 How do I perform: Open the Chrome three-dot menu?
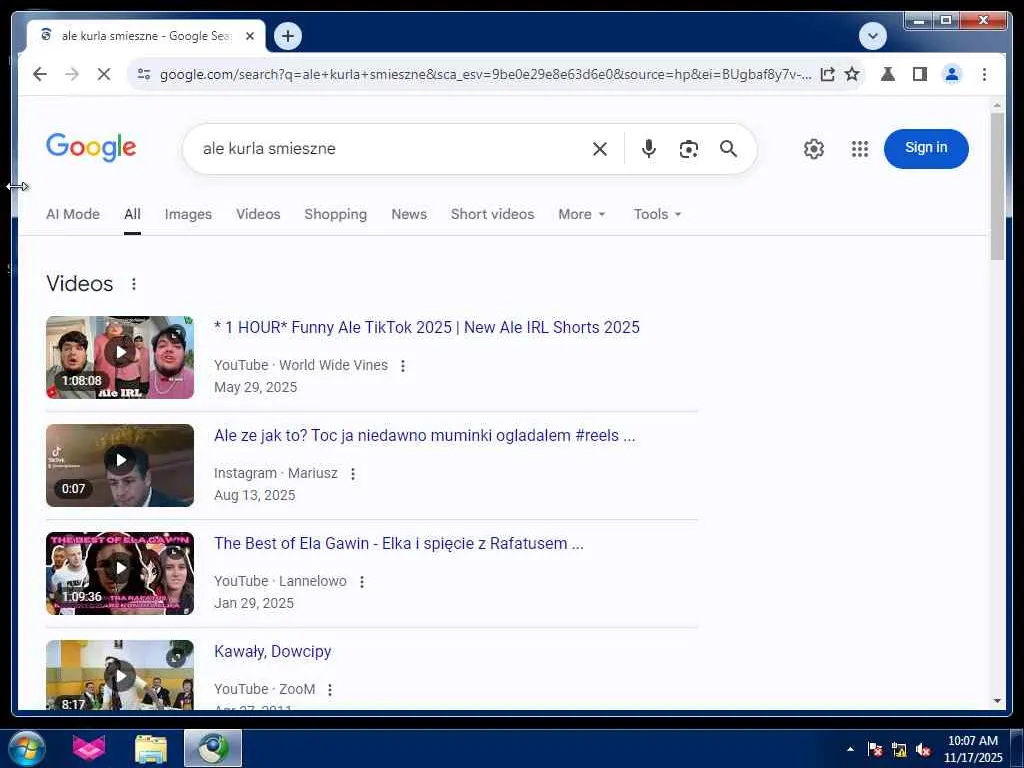coord(984,74)
